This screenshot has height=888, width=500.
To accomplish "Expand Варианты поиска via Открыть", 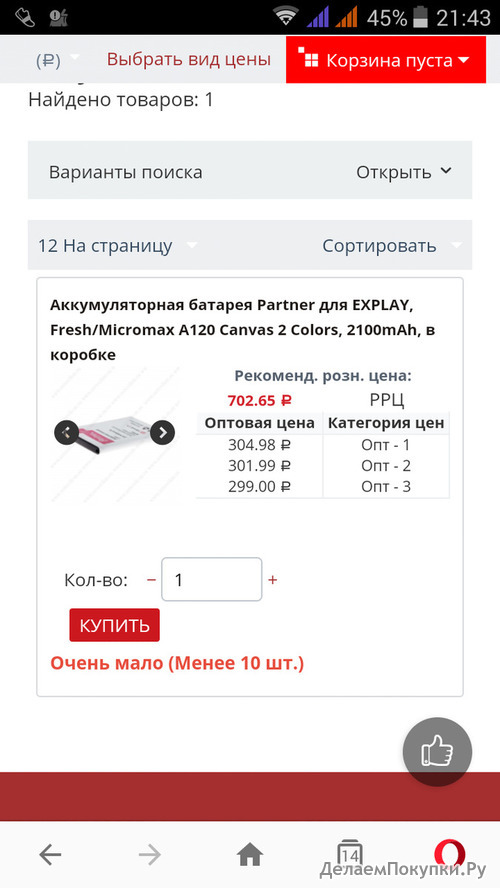I will [x=403, y=172].
